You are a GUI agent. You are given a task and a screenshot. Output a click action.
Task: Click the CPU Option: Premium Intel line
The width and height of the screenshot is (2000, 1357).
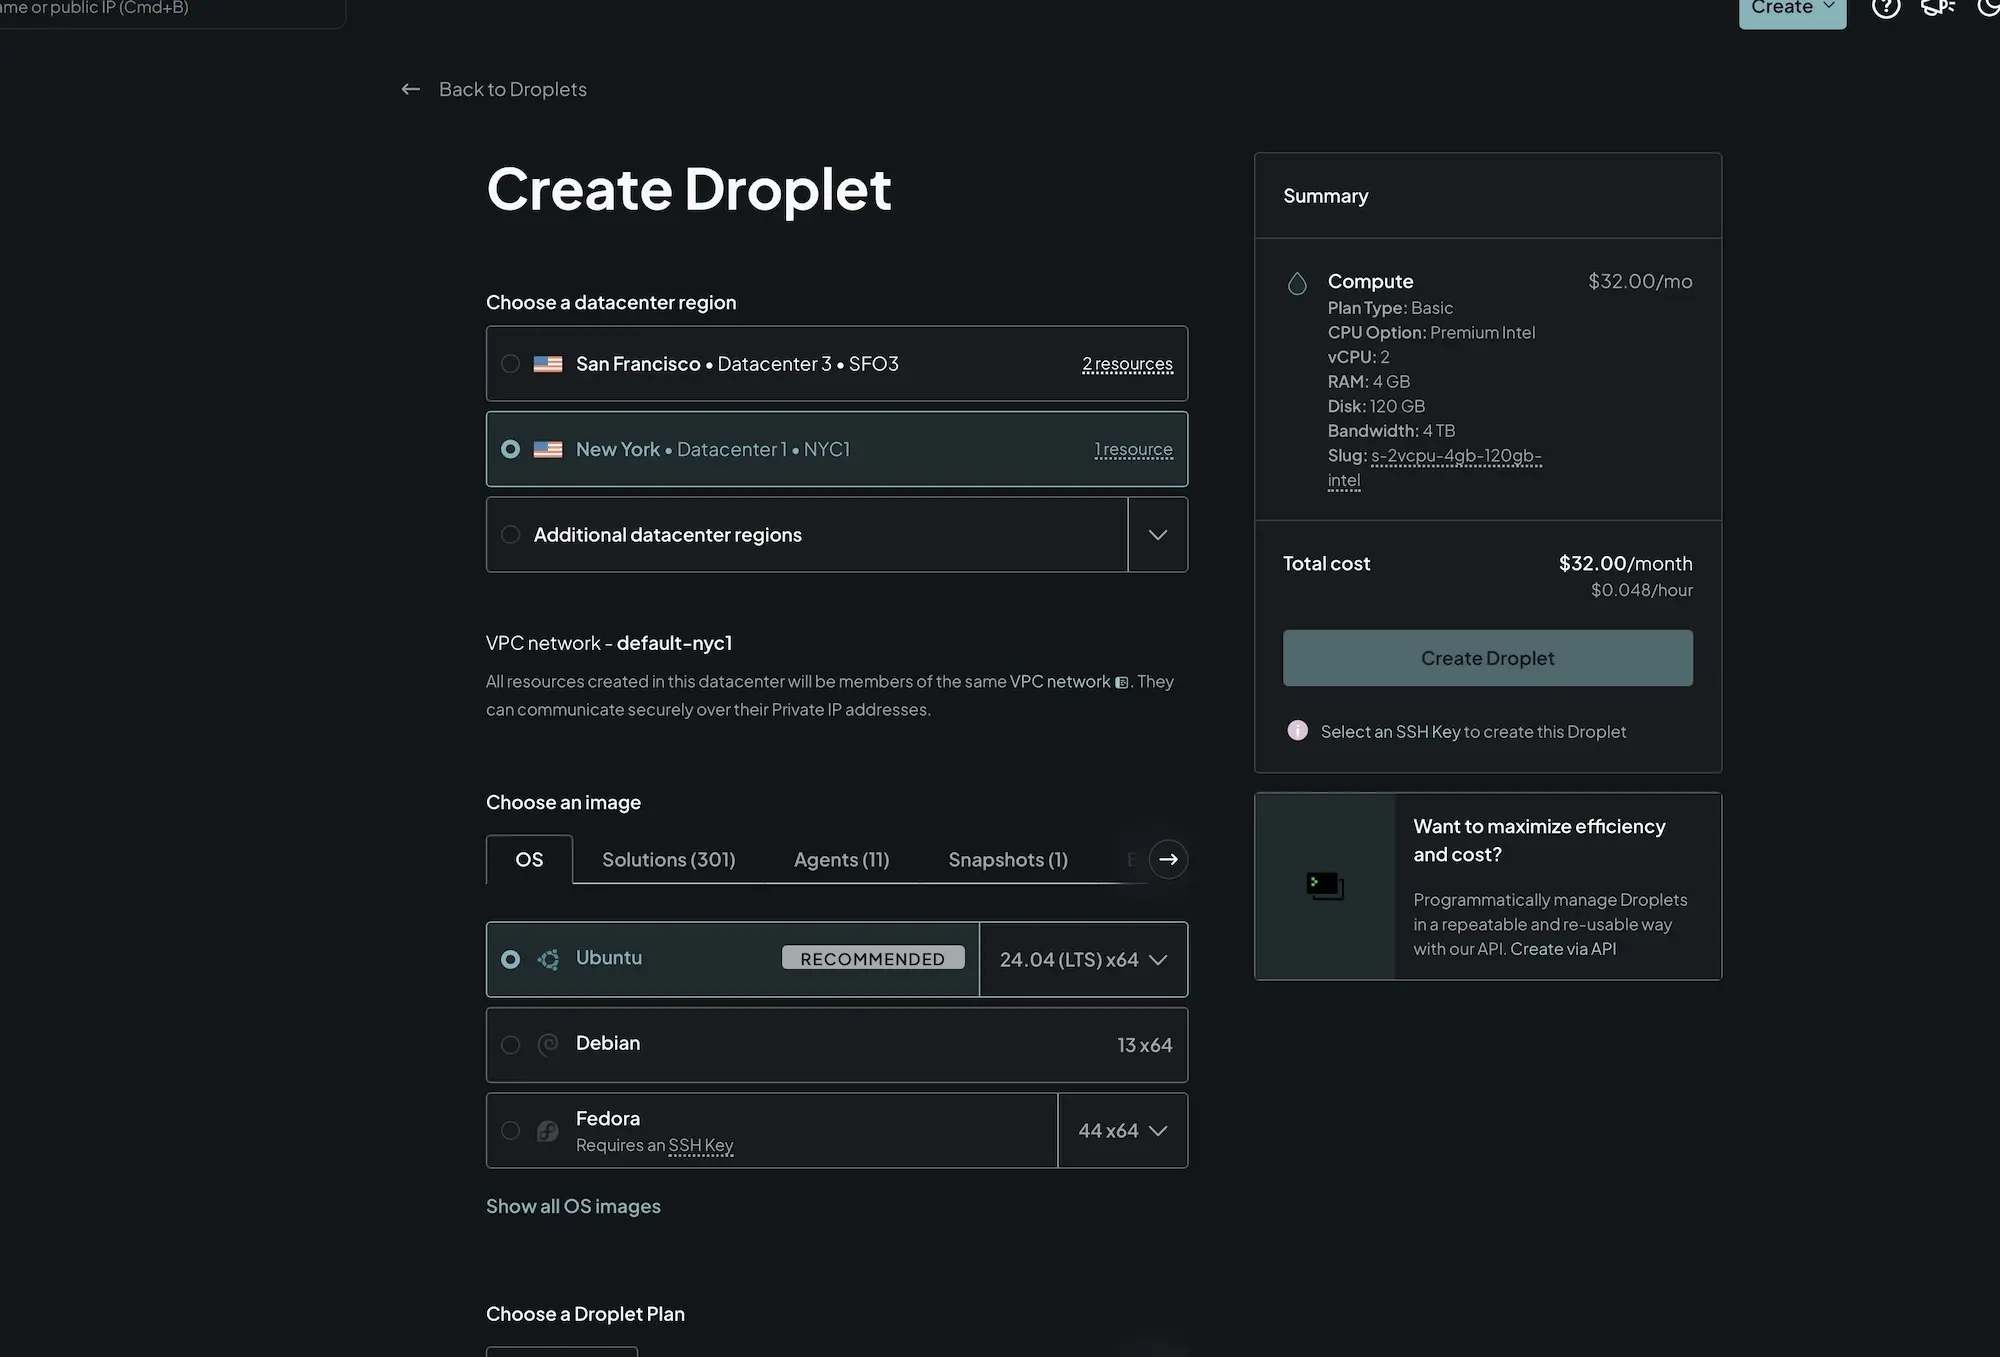(1431, 333)
